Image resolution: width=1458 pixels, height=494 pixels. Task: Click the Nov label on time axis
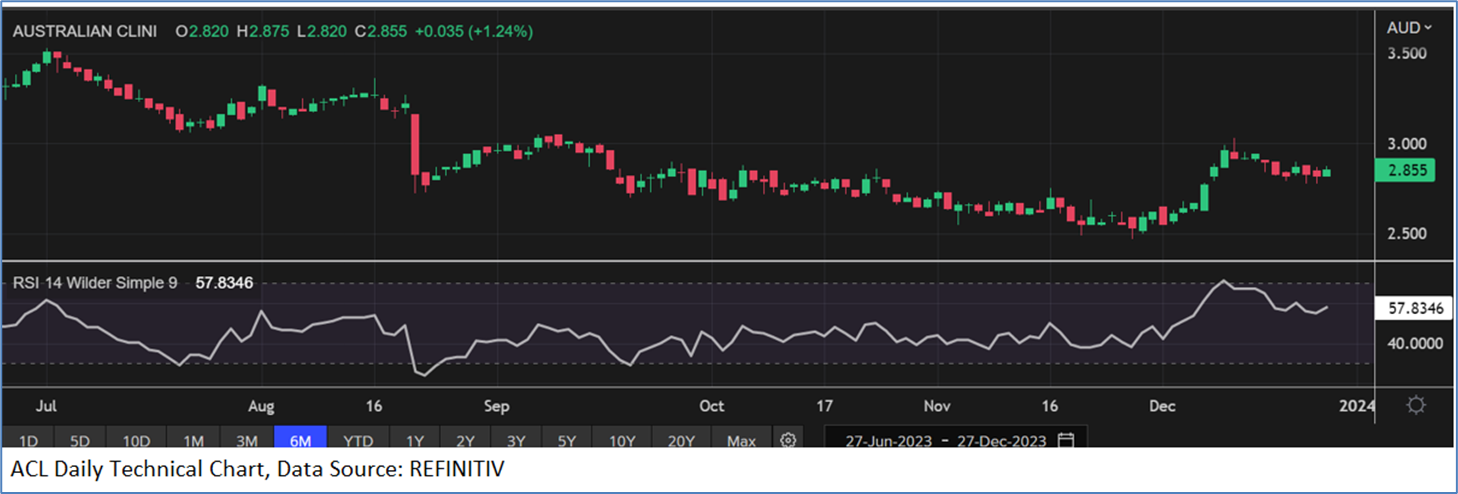tap(937, 406)
